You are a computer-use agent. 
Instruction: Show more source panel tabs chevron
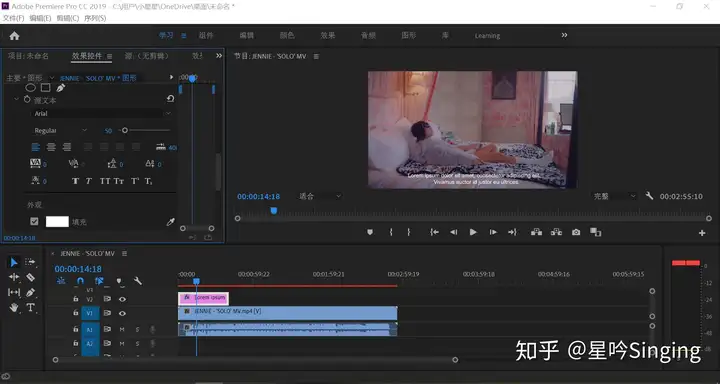pos(219,56)
